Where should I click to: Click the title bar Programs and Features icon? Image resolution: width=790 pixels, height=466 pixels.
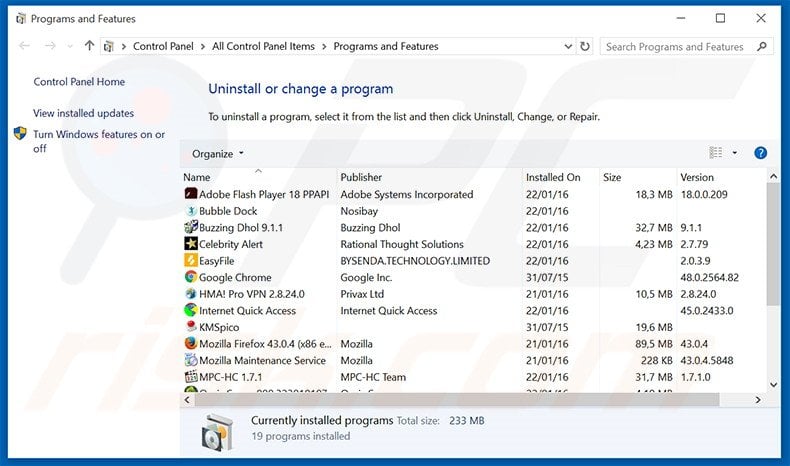(x=21, y=19)
